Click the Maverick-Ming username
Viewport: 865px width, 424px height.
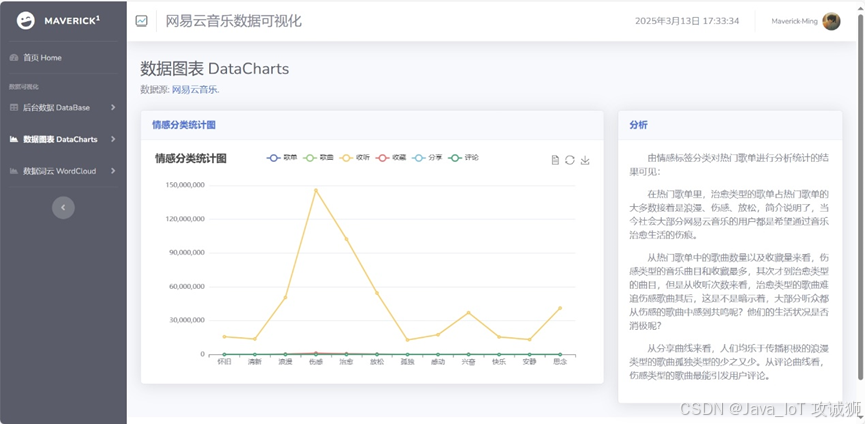tap(794, 22)
